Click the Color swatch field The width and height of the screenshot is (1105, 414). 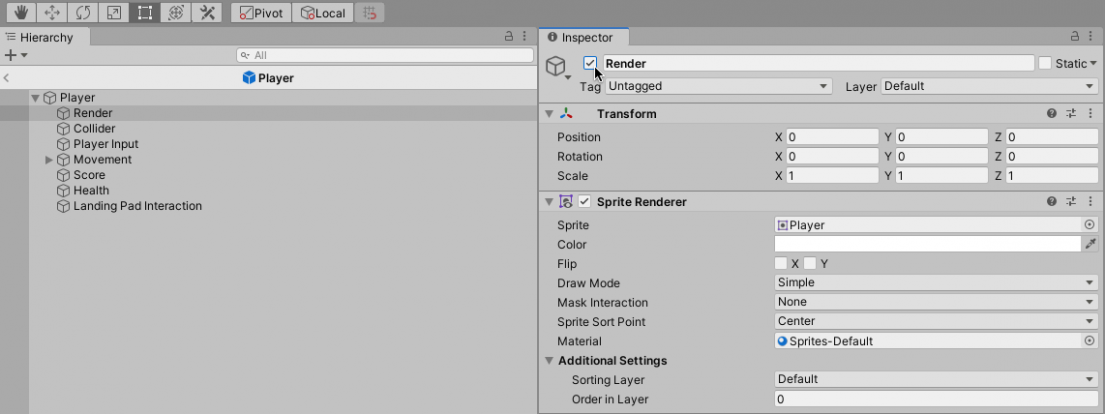tap(927, 244)
